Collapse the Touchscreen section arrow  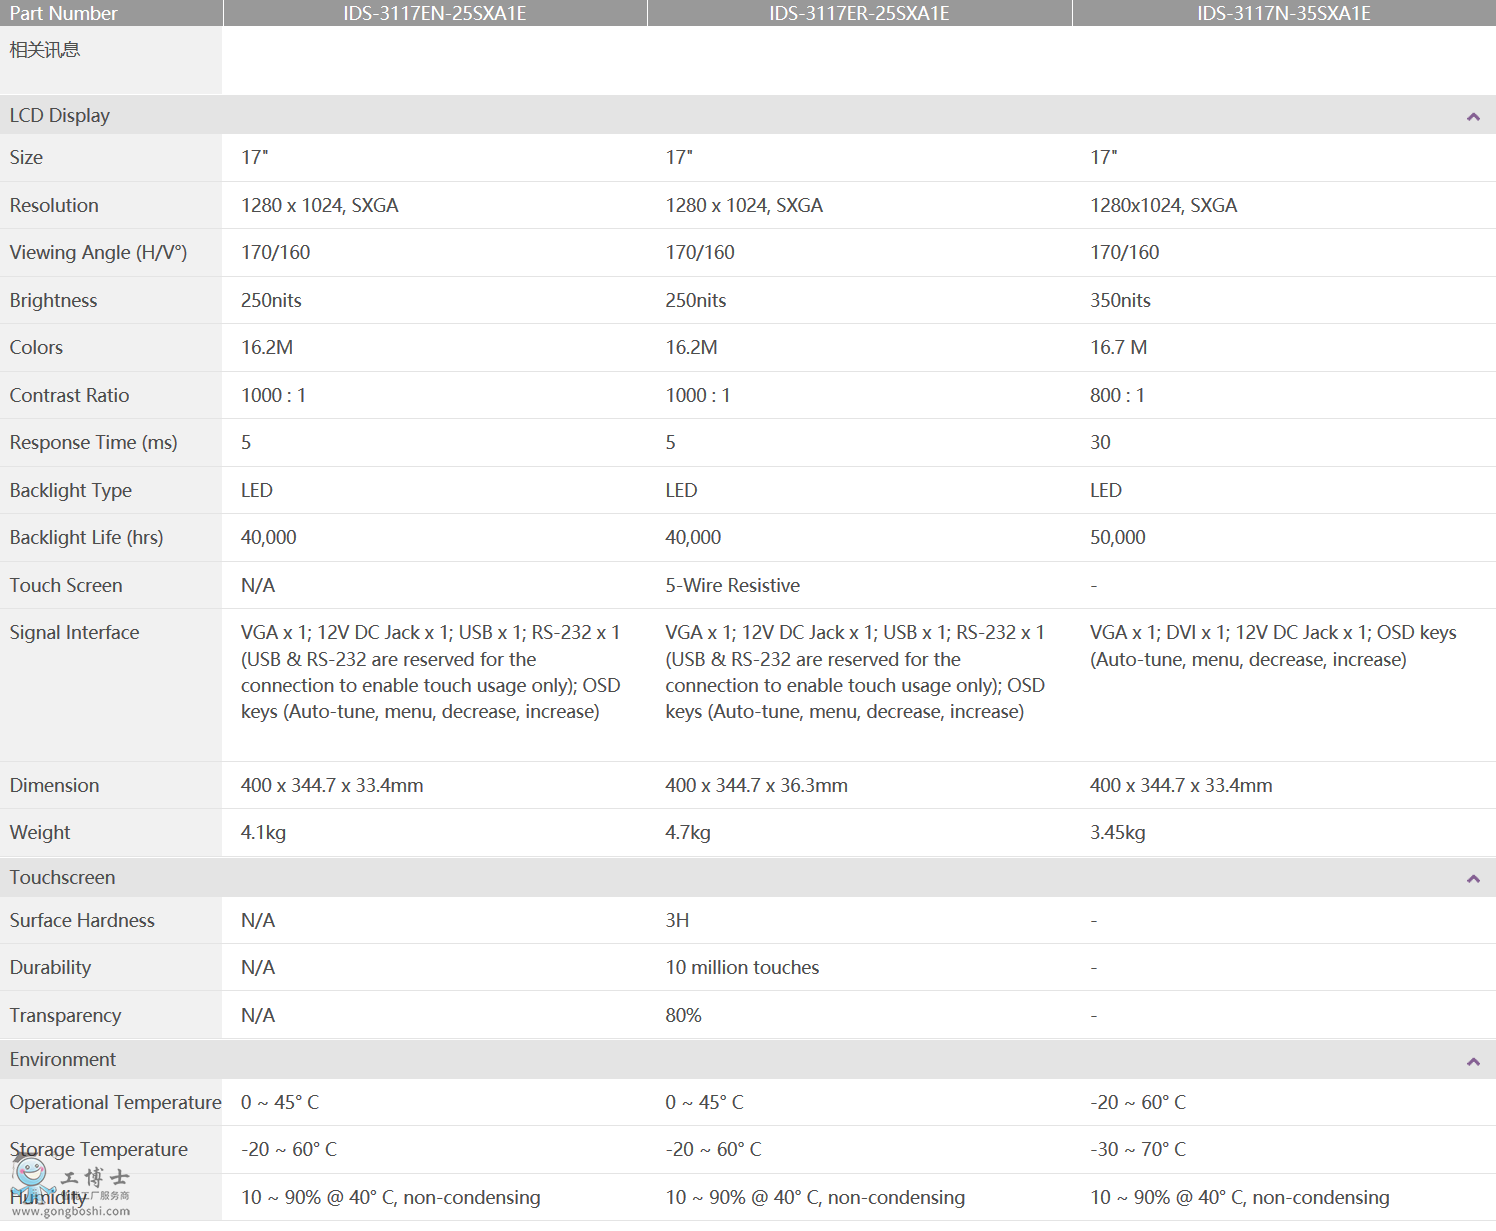click(1472, 879)
